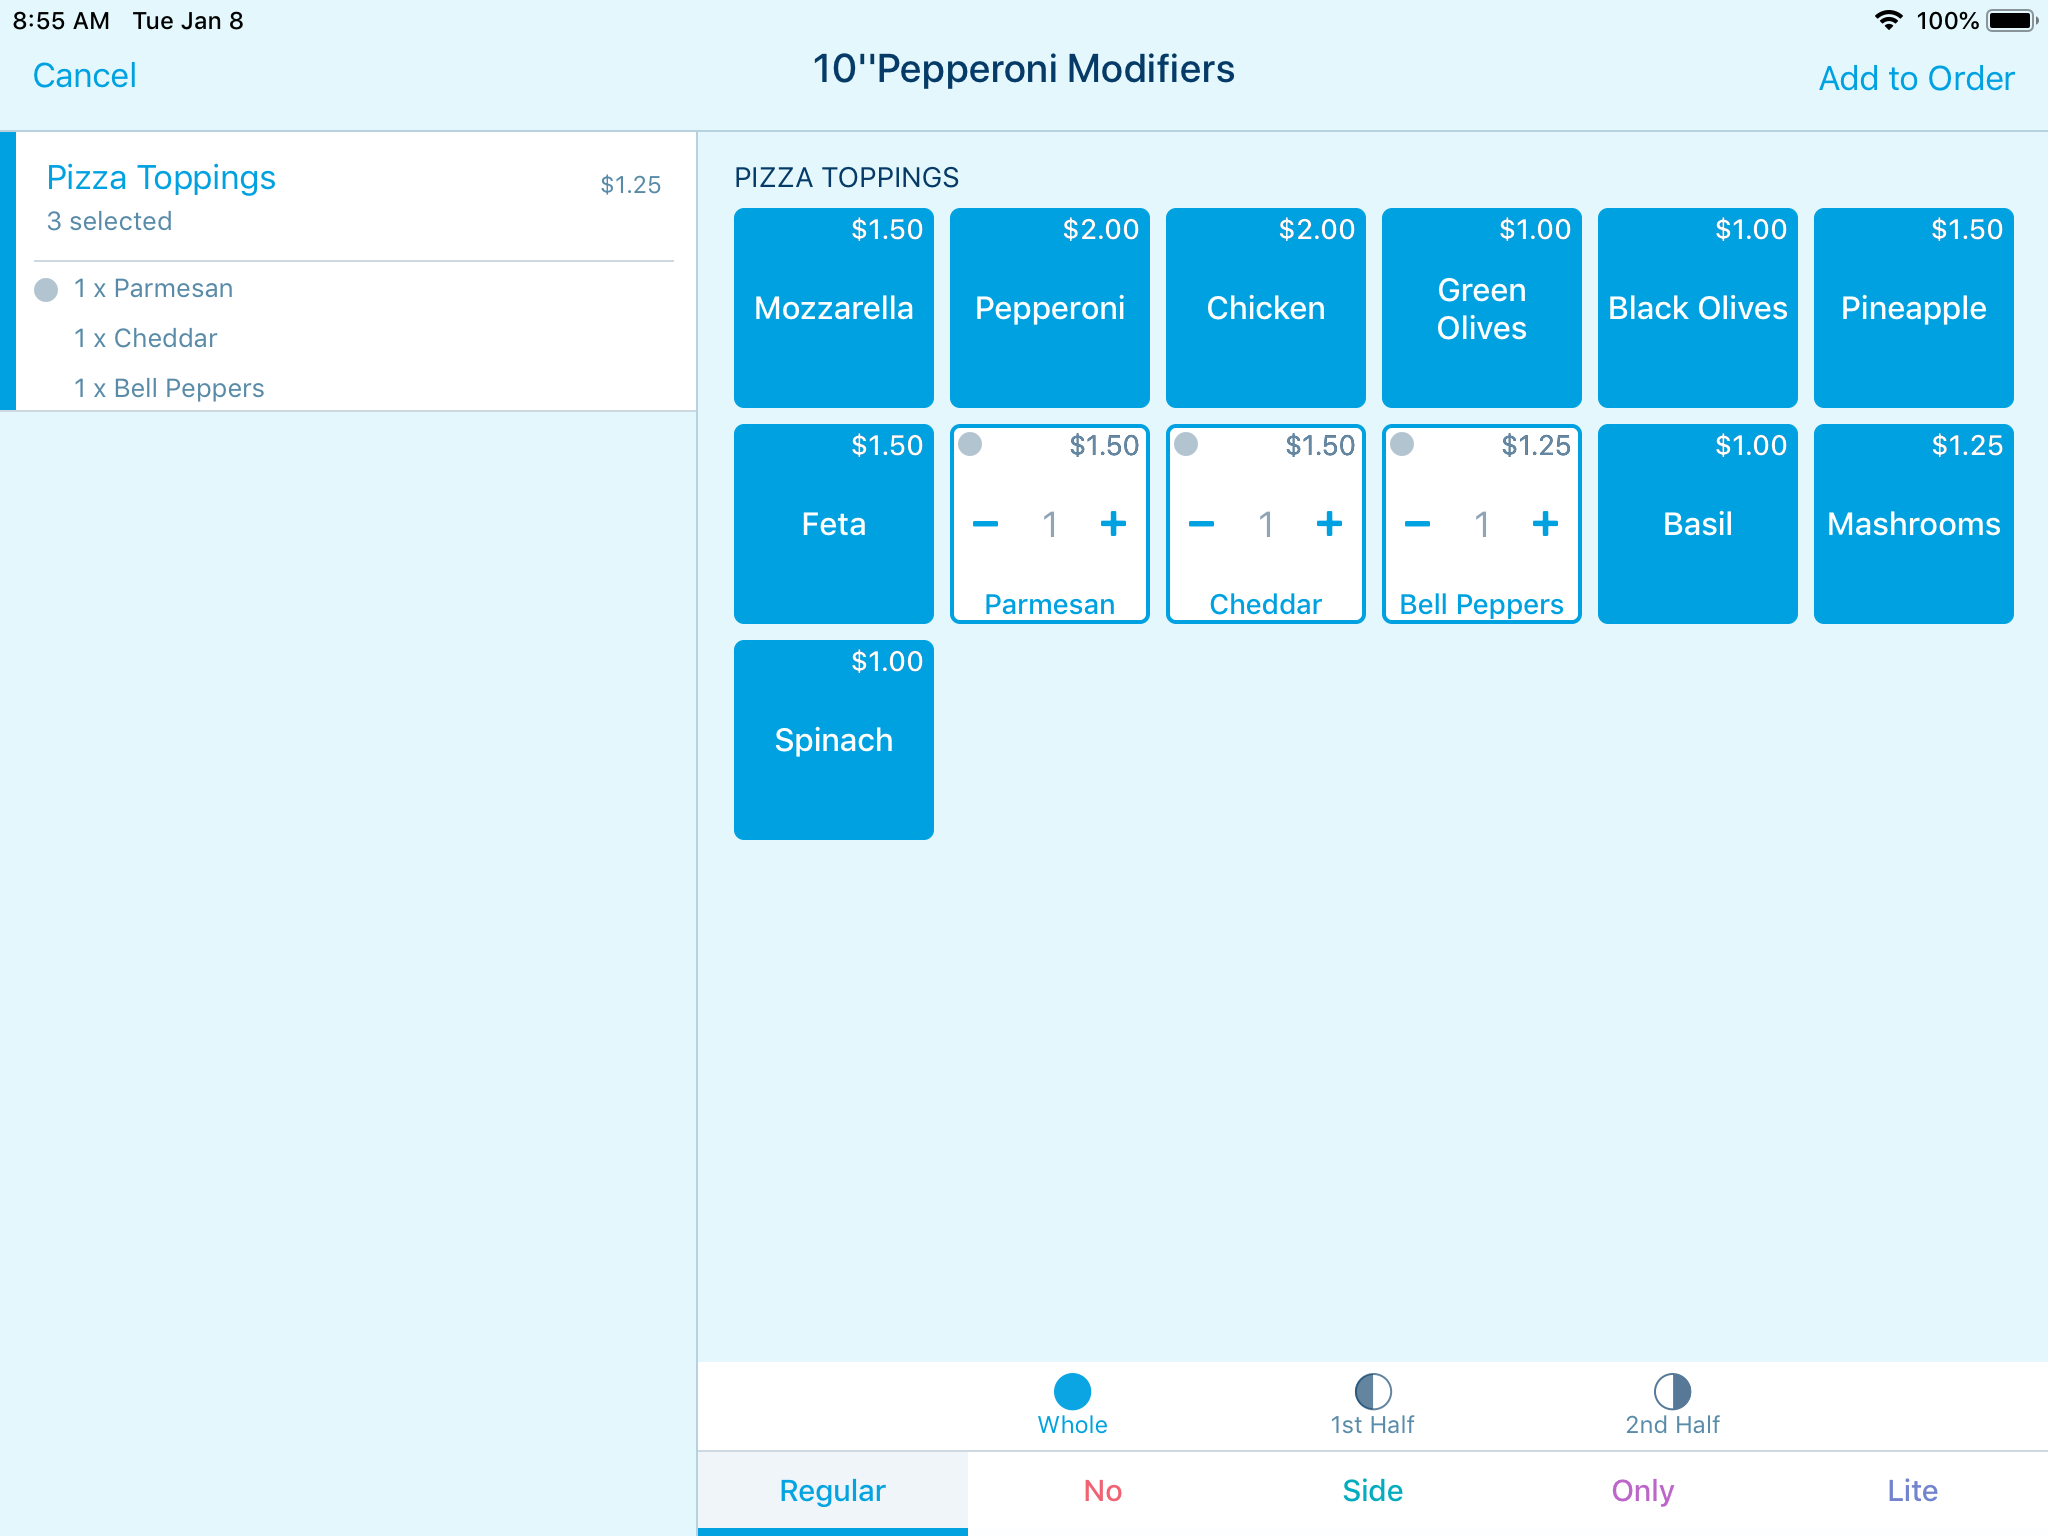This screenshot has height=1536, width=2048.
Task: Decrease Bell Peppers quantity with minus
Action: [x=1417, y=524]
